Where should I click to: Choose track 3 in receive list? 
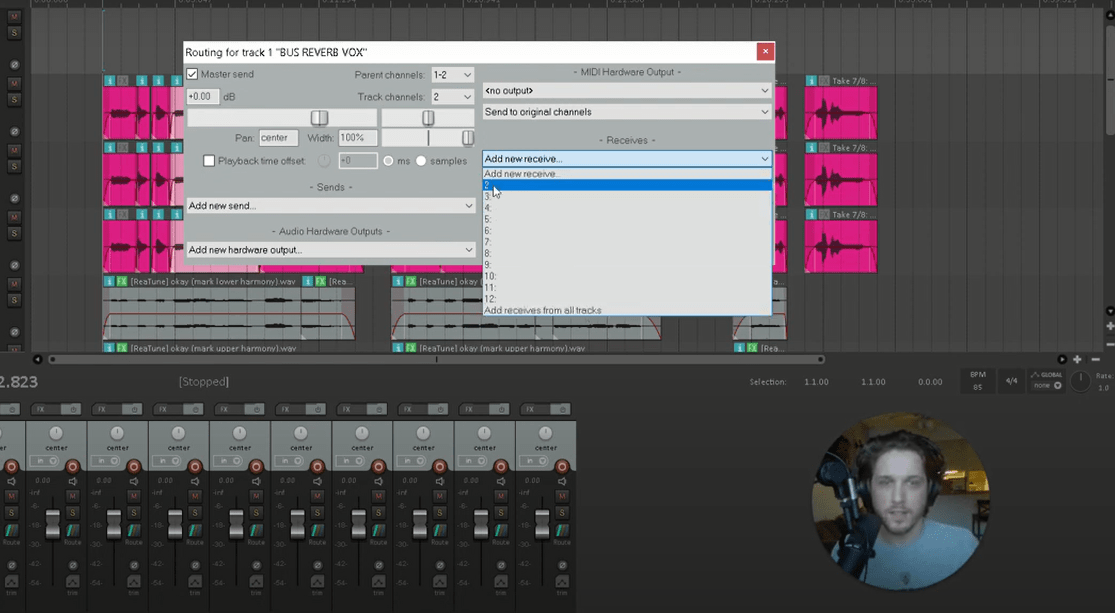coord(626,196)
